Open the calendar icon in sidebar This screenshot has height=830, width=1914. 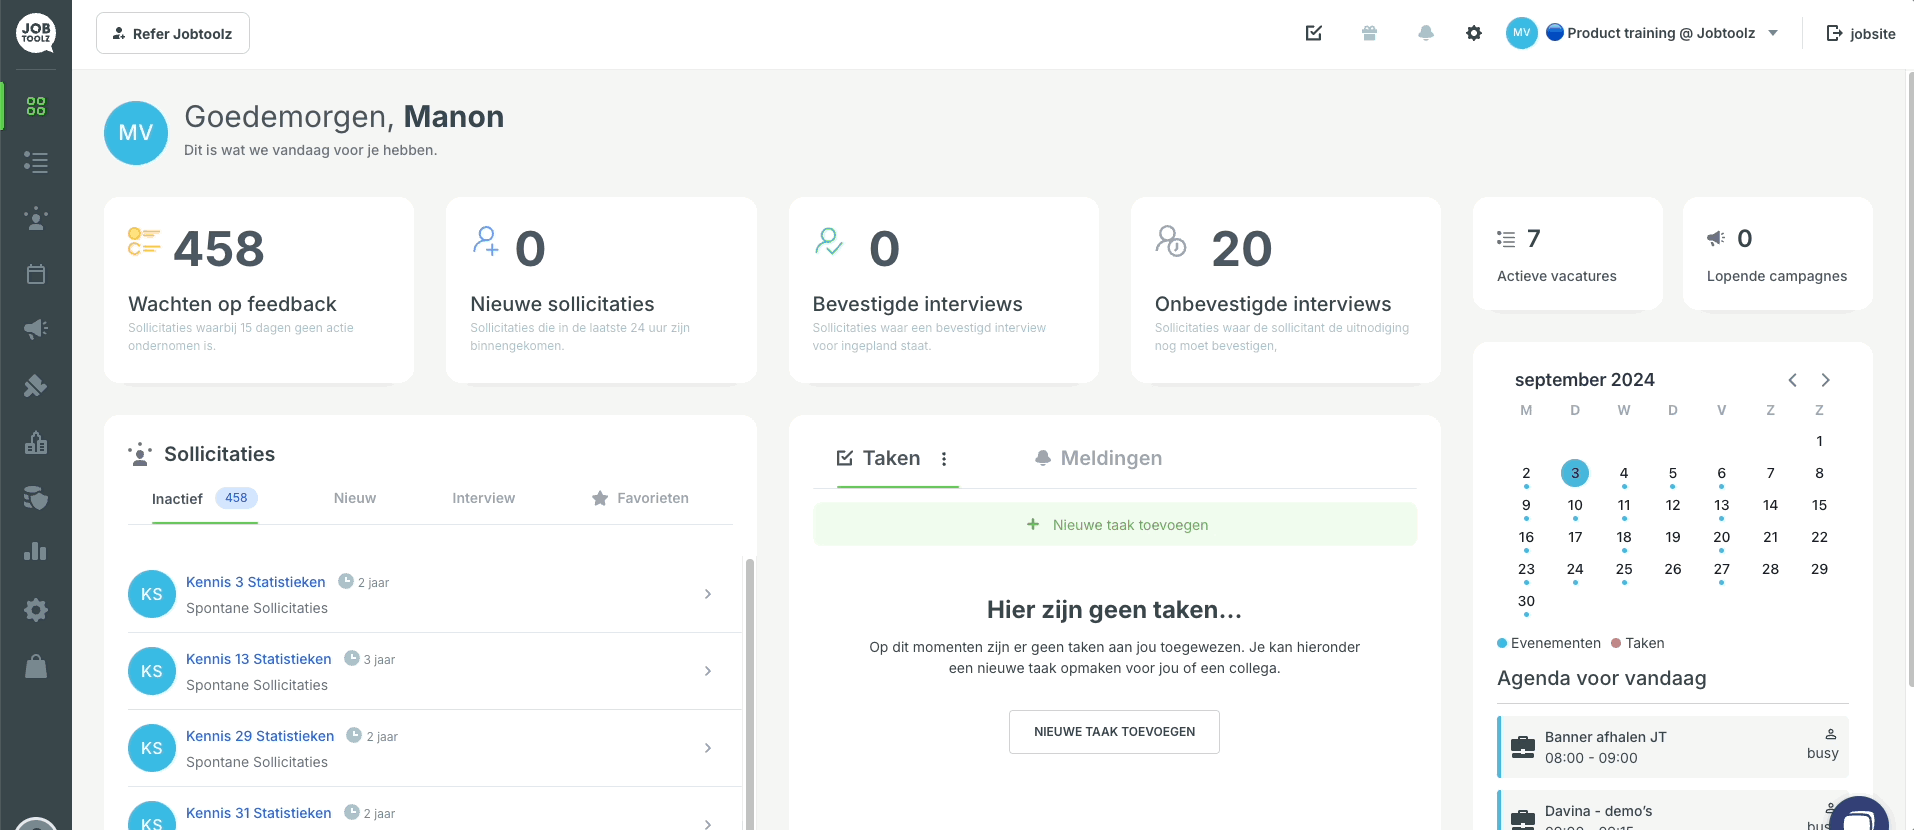(x=36, y=274)
